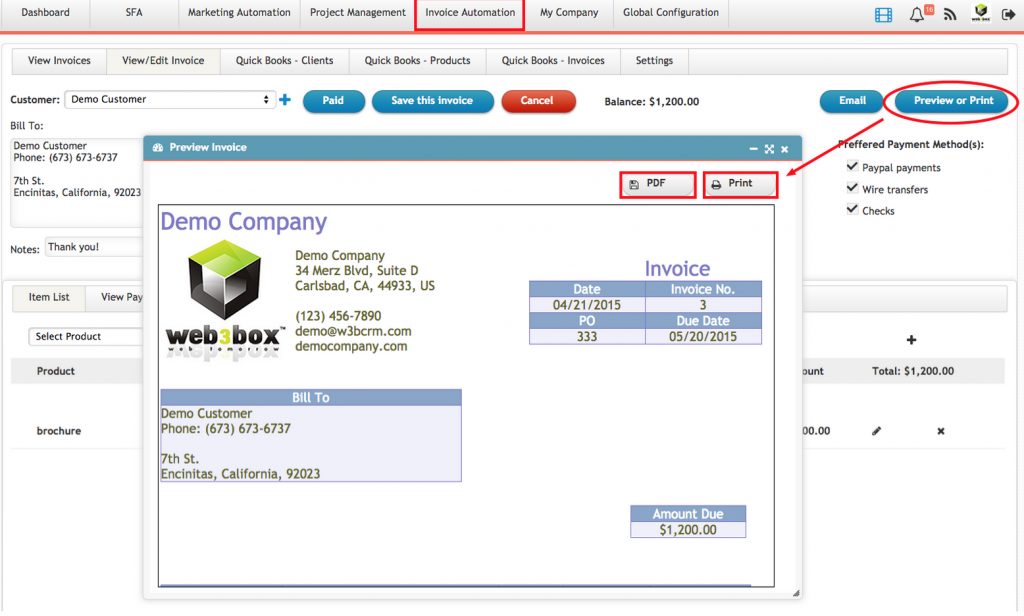This screenshot has width=1024, height=616.
Task: Toggle Wire transfers checkbox
Action: tap(852, 188)
